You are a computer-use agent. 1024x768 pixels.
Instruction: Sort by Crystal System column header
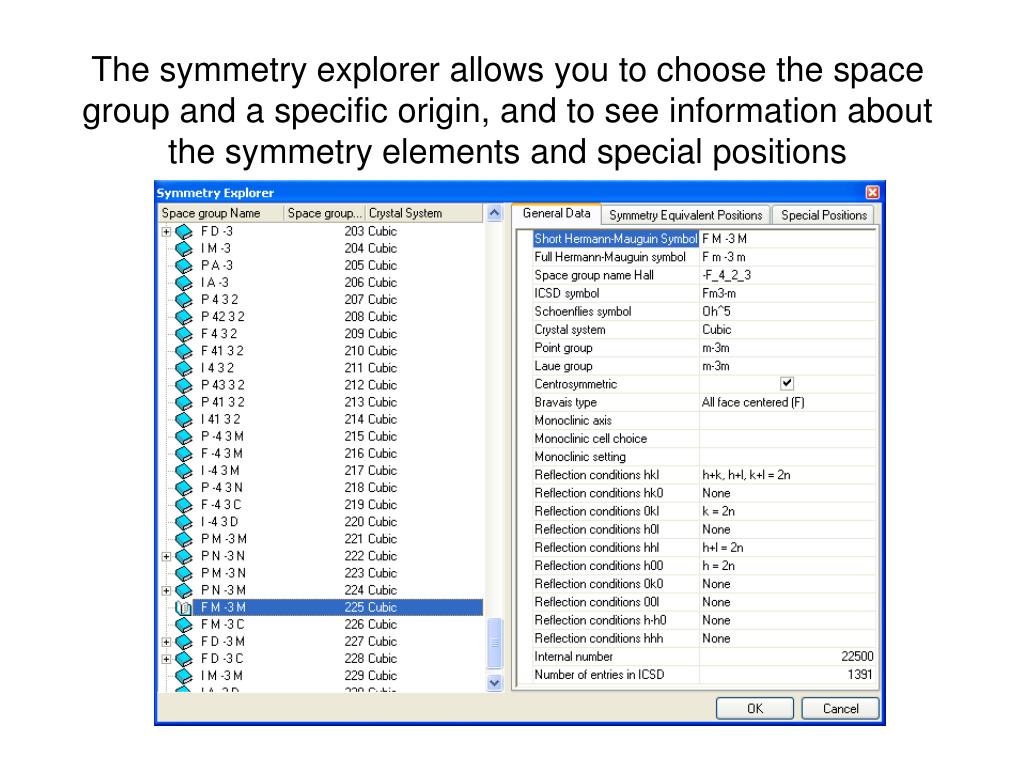coord(423,214)
